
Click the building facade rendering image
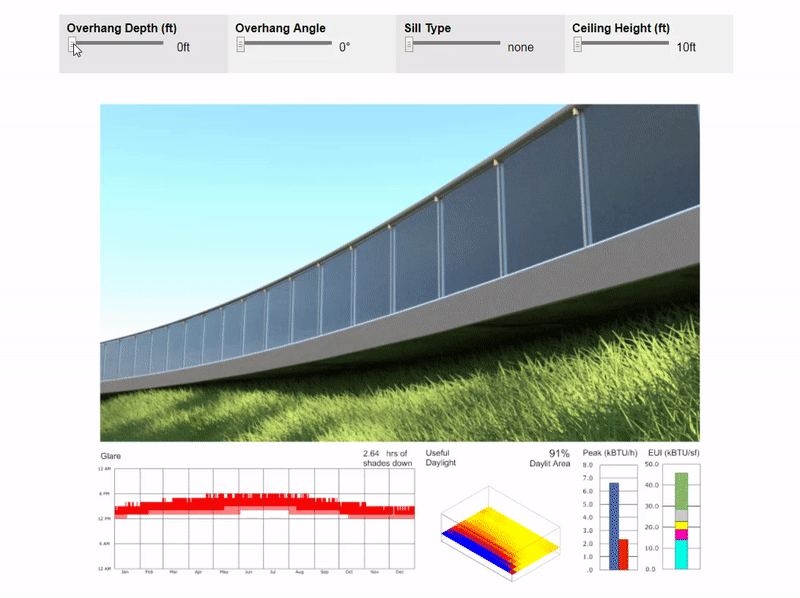click(x=400, y=272)
